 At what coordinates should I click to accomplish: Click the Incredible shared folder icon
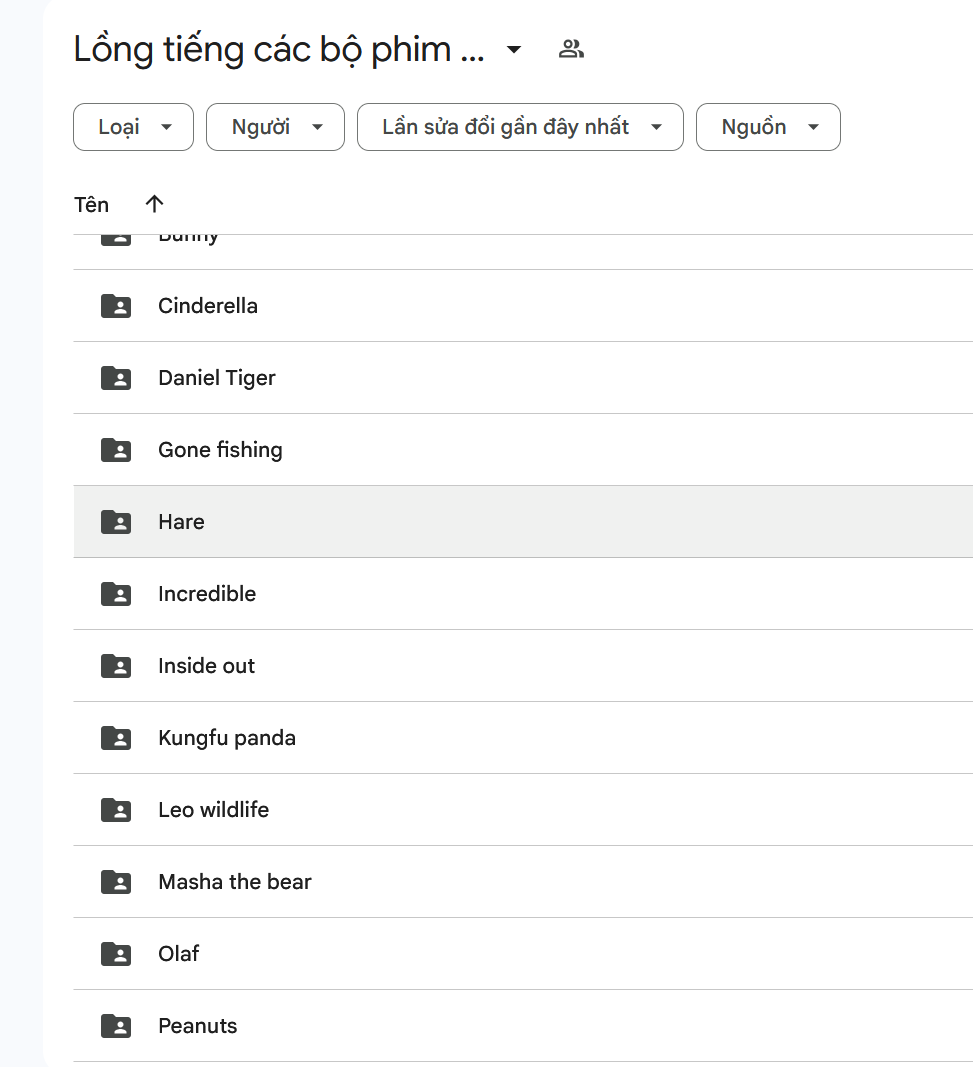116,594
